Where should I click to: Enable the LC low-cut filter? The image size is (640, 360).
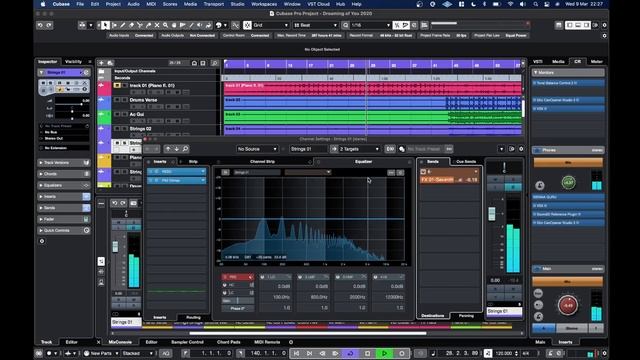coord(225,293)
